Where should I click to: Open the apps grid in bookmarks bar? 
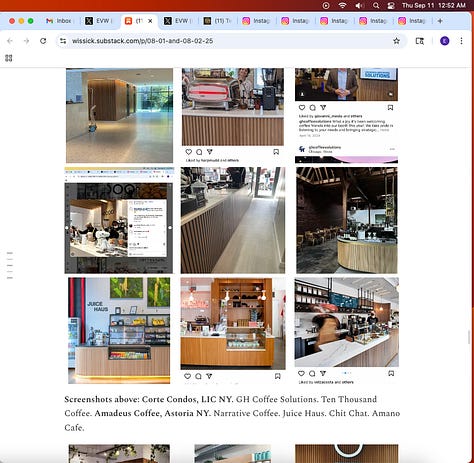pyautogui.click(x=9, y=58)
